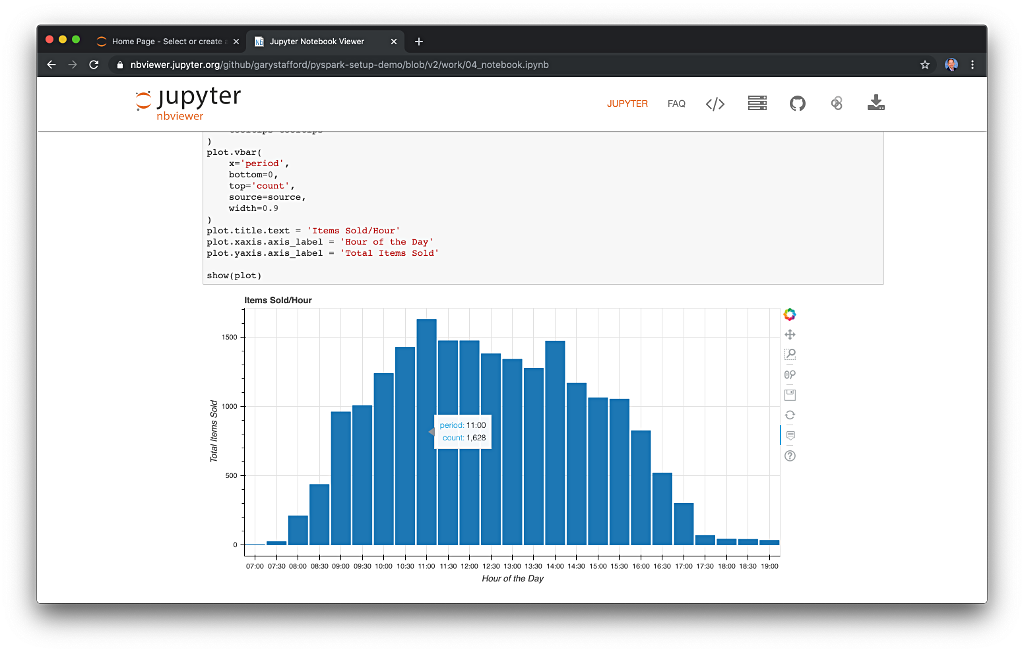Activate the Wheel Zoom tool

790,374
